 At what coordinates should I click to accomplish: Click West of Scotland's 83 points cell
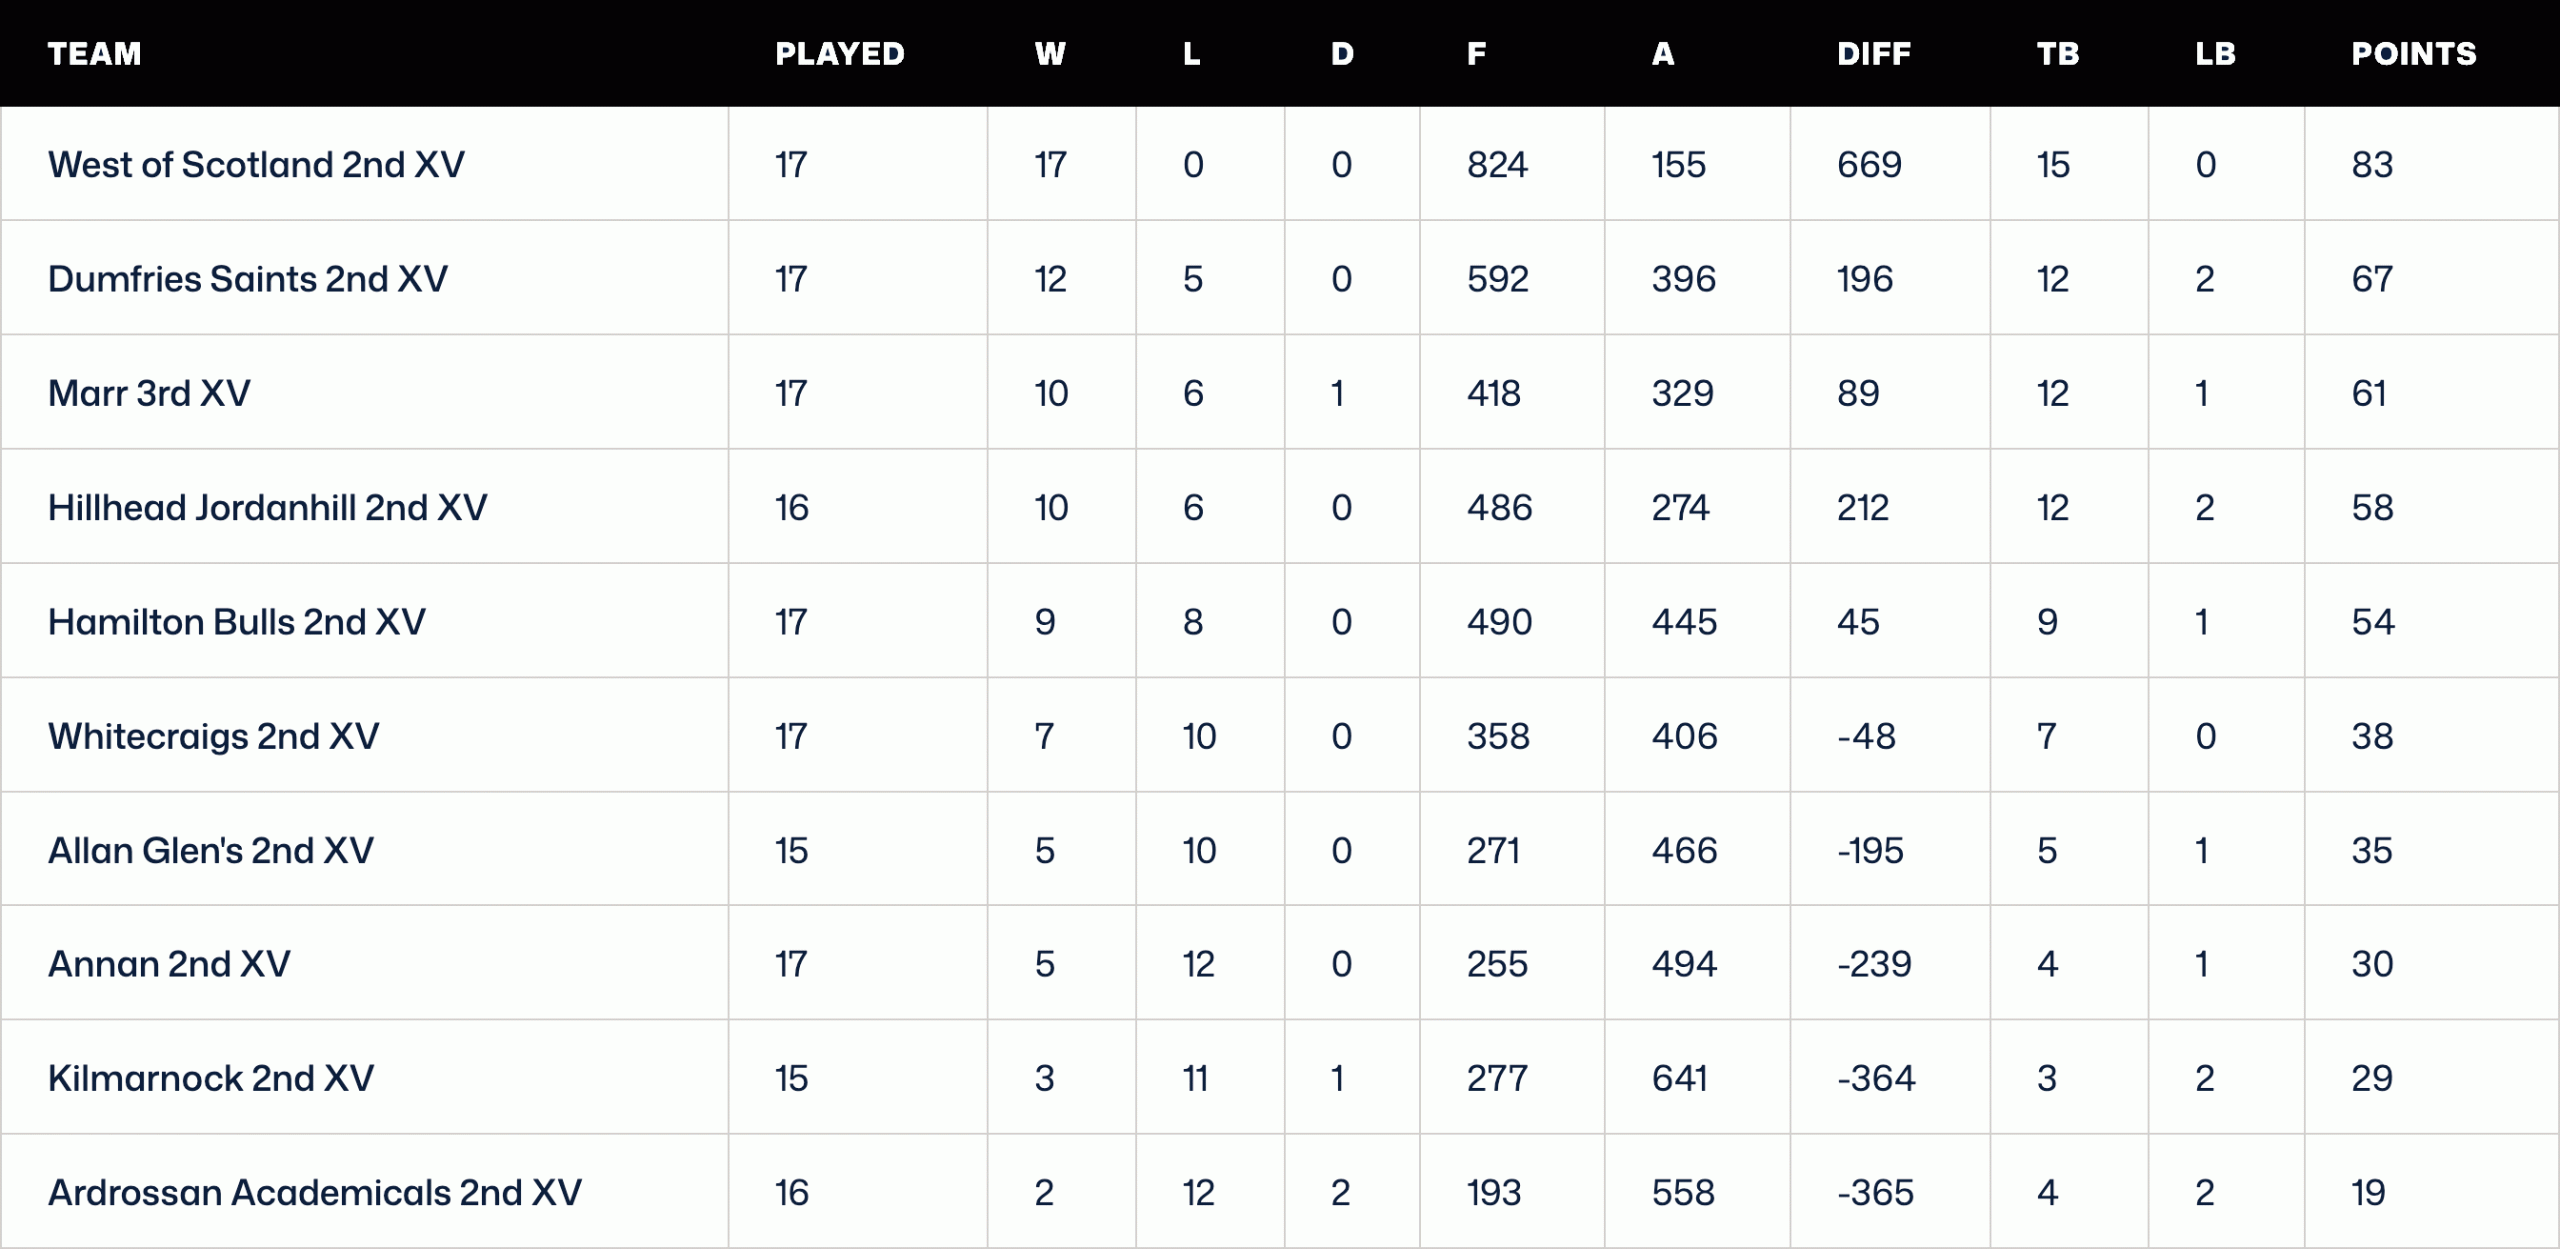(2372, 165)
